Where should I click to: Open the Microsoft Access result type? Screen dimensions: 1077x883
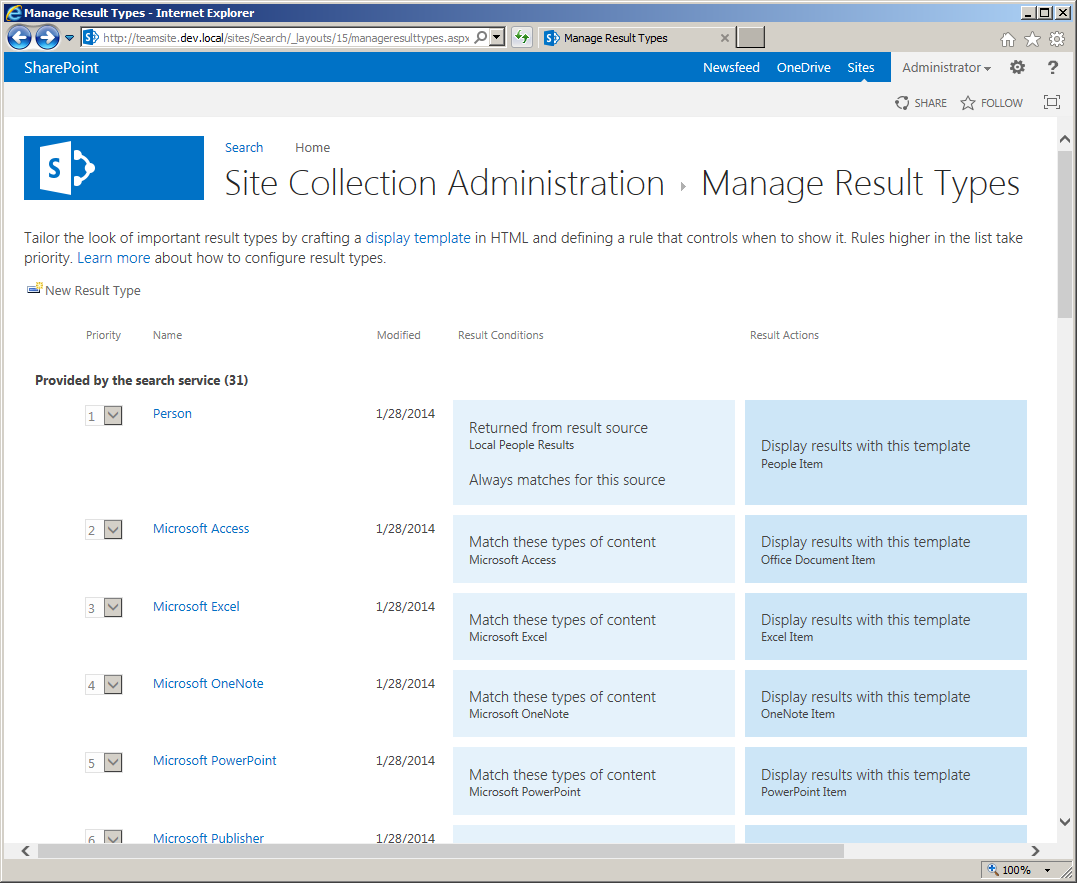[x=201, y=529]
